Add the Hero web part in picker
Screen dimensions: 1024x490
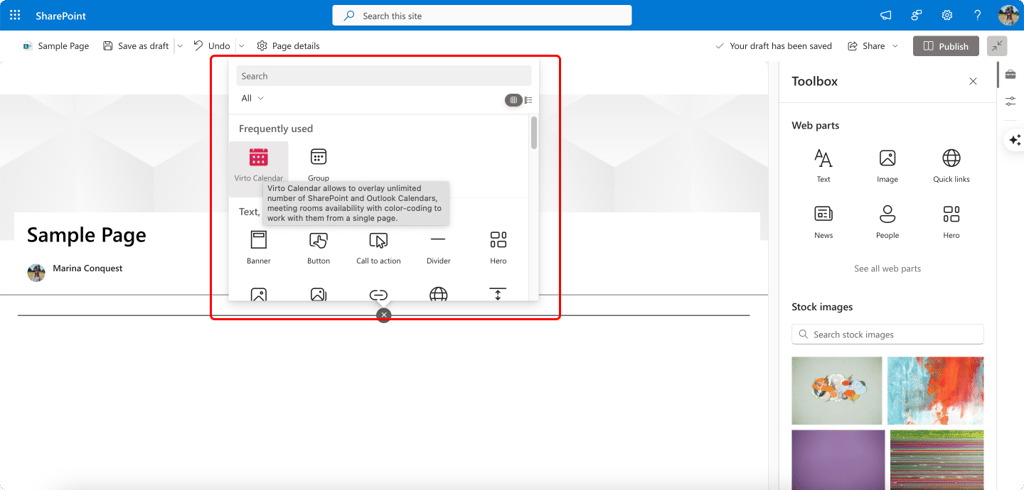pos(498,248)
